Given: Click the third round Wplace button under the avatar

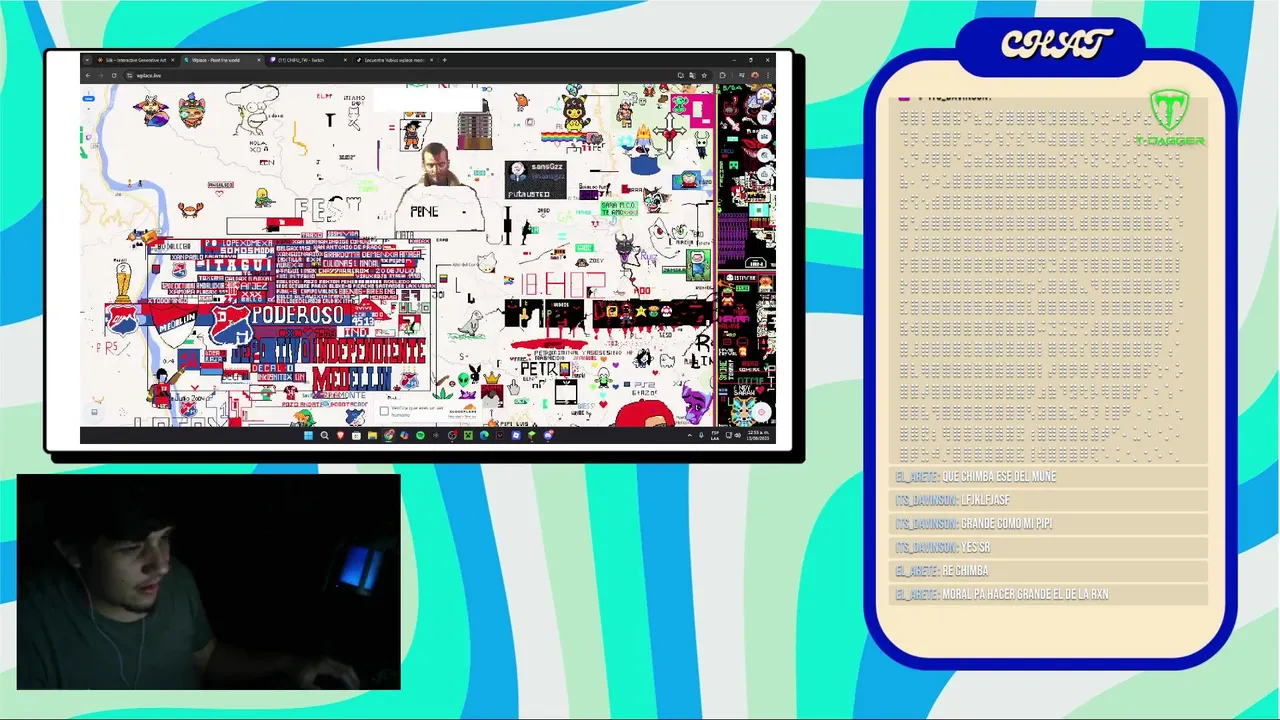Looking at the screenshot, I should (x=764, y=136).
